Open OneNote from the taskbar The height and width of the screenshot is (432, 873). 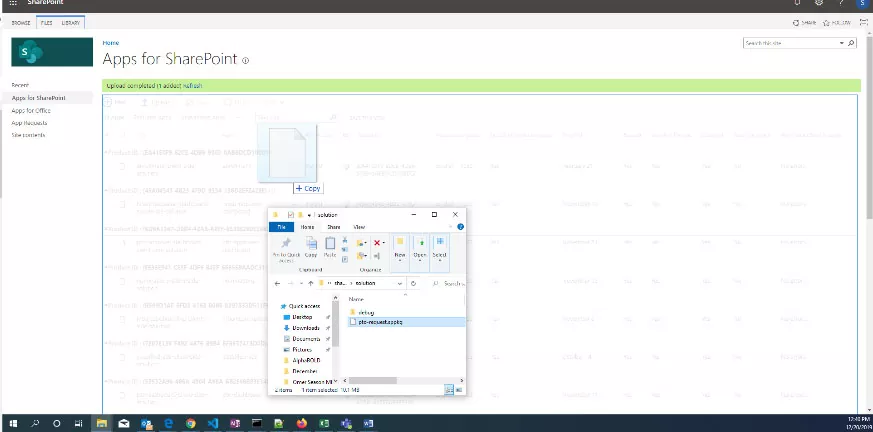tap(234, 423)
